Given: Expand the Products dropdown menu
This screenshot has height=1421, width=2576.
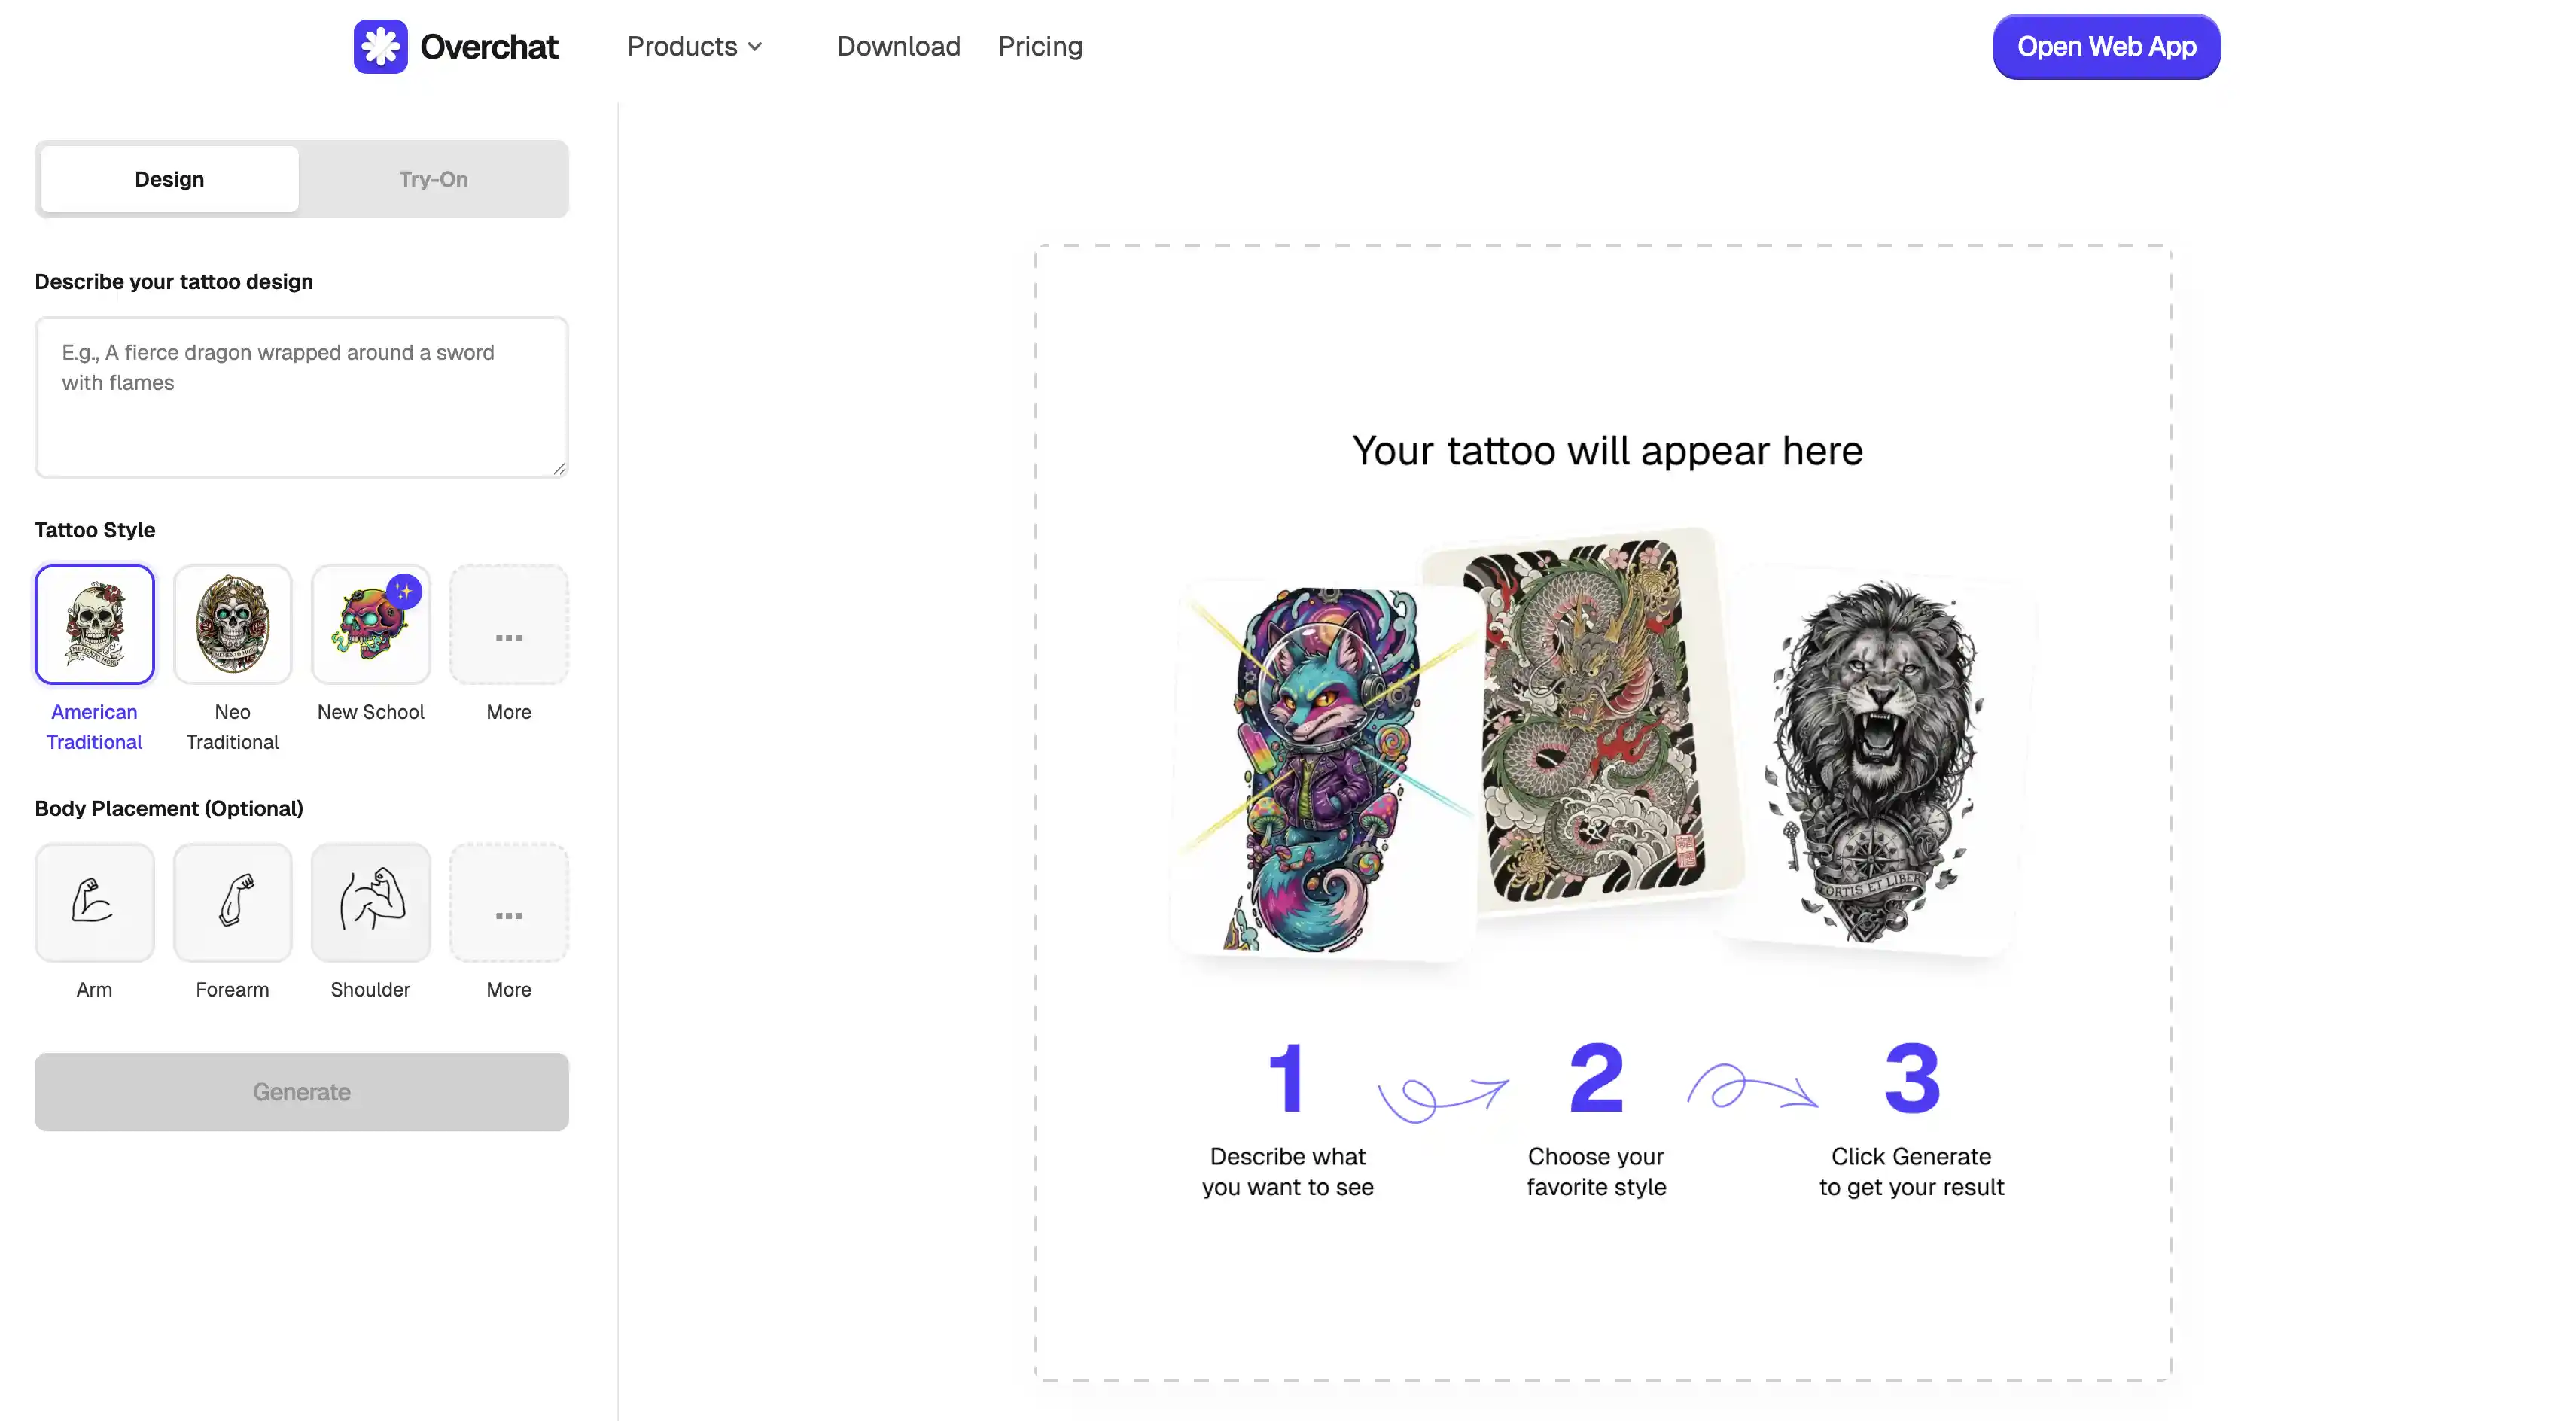Looking at the screenshot, I should 694,46.
